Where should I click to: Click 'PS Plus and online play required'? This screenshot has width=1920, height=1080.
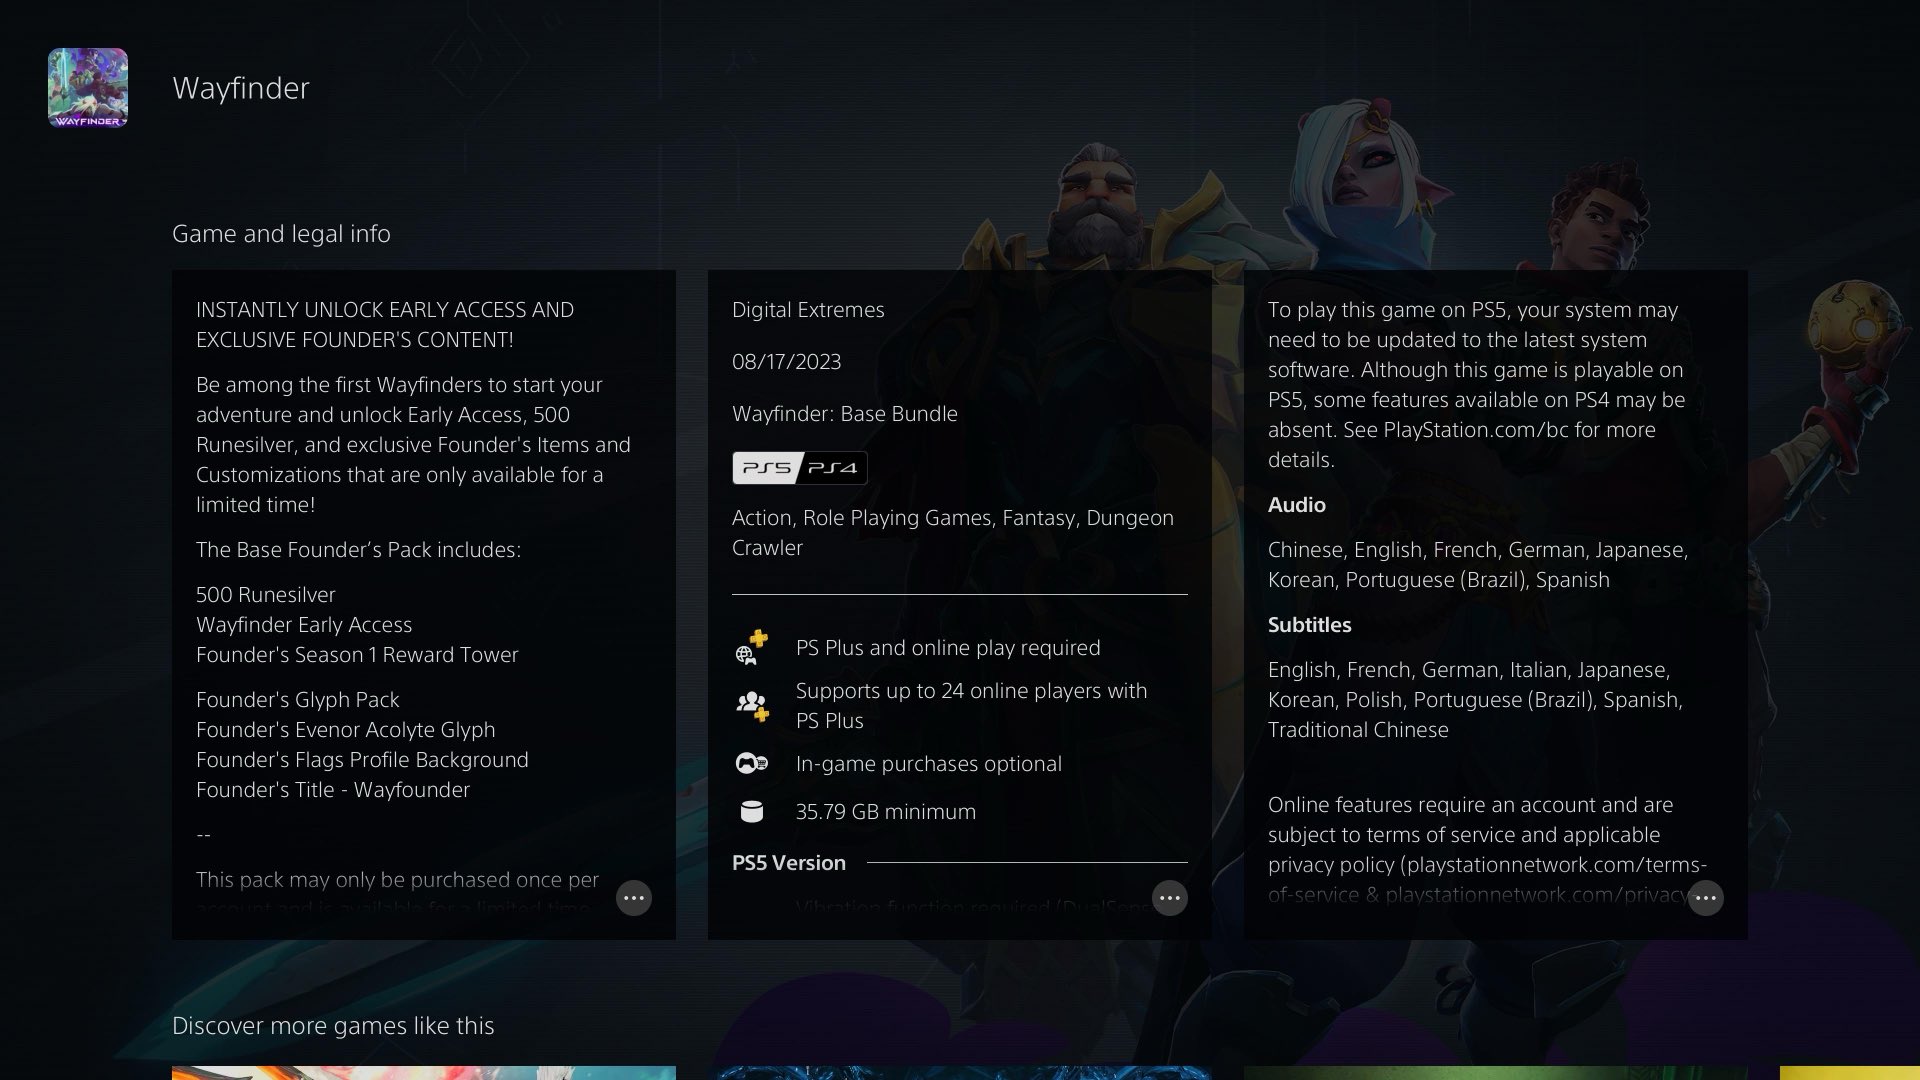click(948, 648)
